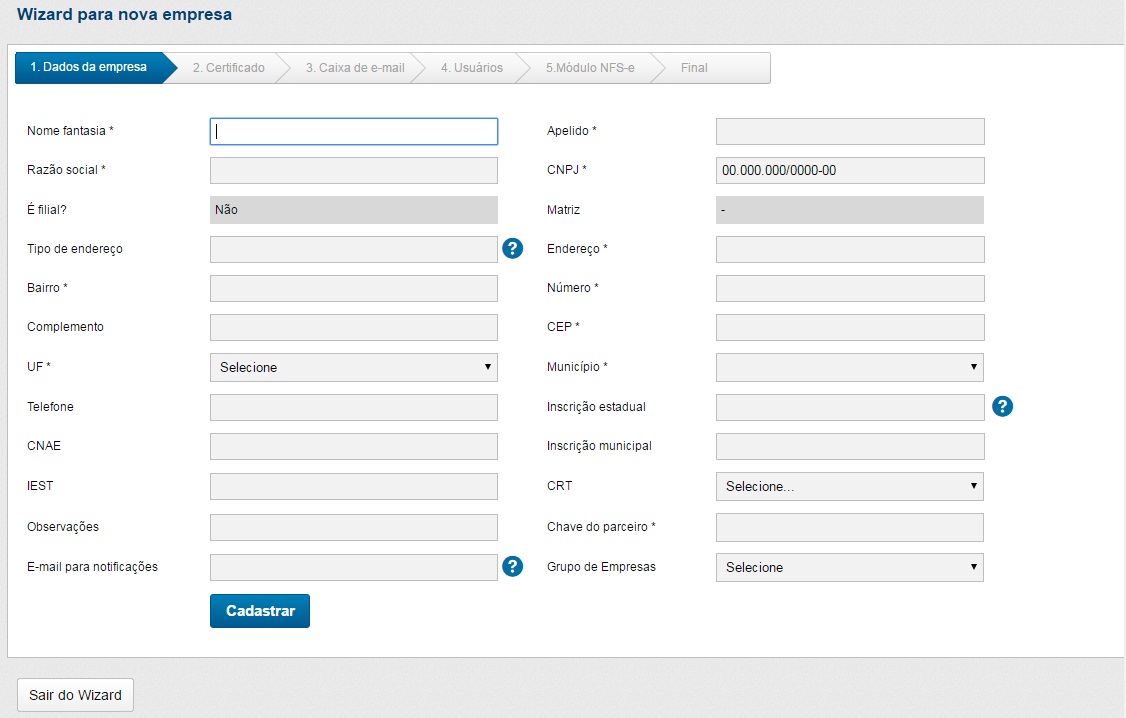Focus the Chave do parceiro field
Screen dimensions: 1126x718
tap(849, 527)
